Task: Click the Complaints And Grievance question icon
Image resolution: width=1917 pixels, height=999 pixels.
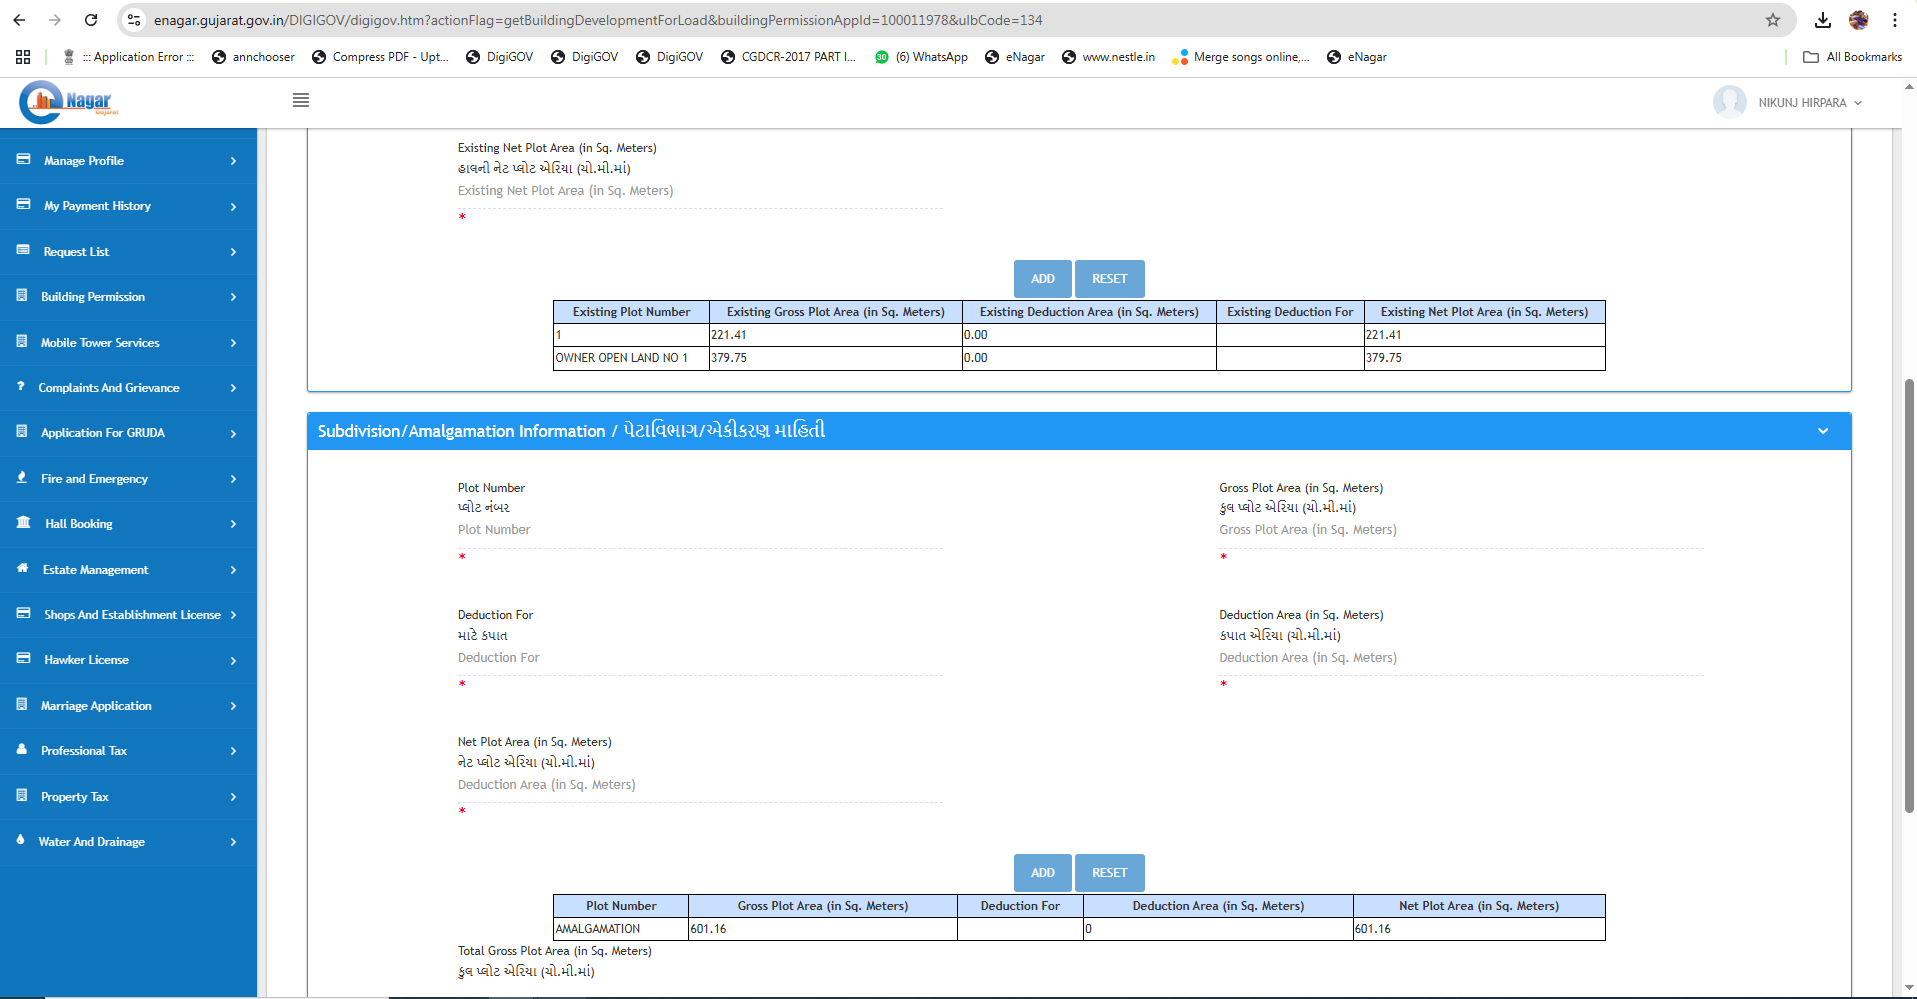Action: coord(21,386)
